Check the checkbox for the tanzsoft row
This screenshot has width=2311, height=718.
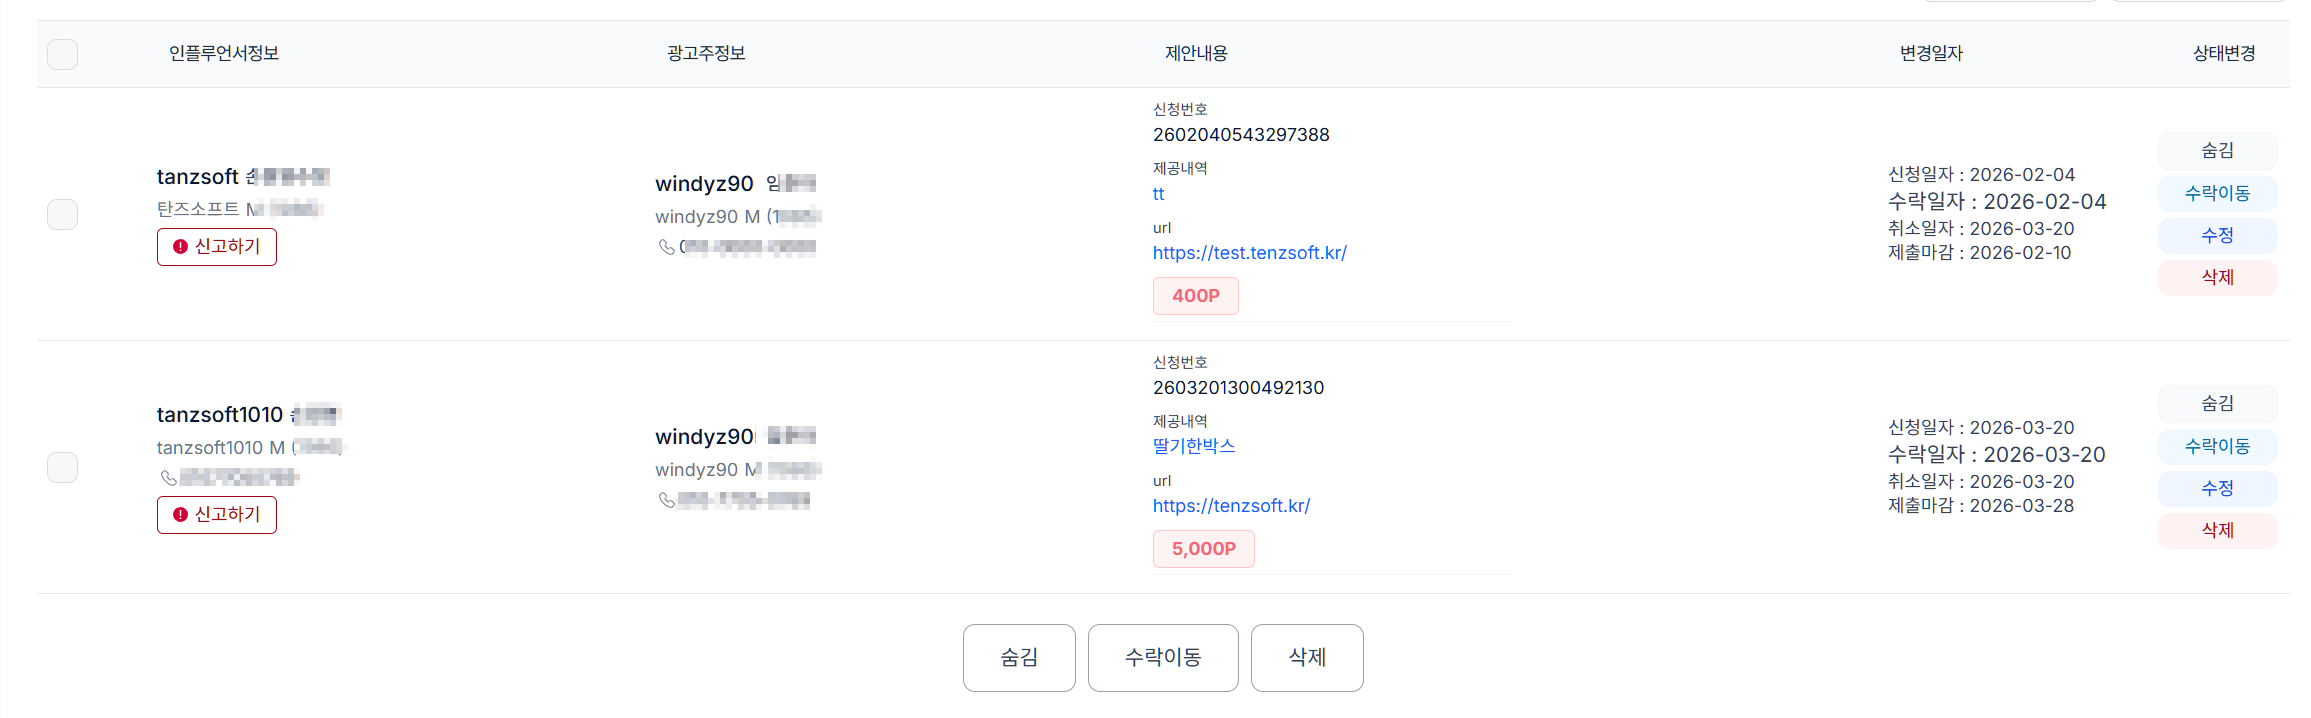click(x=62, y=214)
